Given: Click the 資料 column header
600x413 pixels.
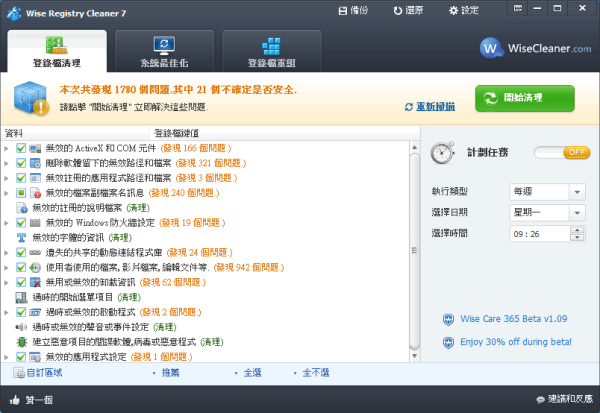Looking at the screenshot, I should click(x=75, y=133).
